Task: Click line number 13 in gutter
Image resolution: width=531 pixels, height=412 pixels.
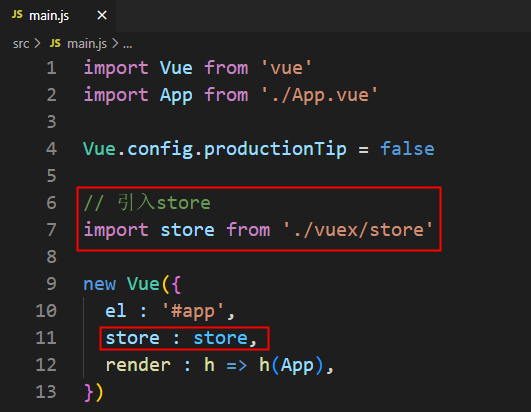Action: click(46, 392)
